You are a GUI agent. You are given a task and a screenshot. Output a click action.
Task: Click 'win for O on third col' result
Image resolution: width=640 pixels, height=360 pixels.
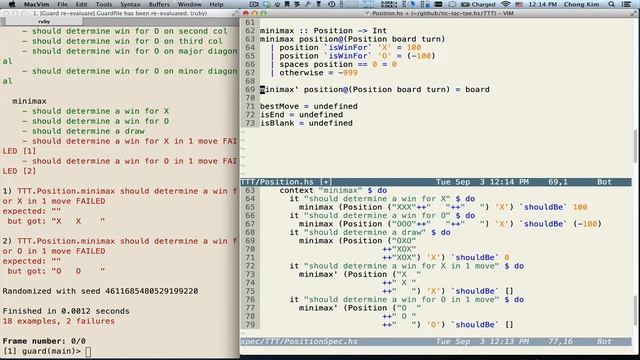click(122, 41)
